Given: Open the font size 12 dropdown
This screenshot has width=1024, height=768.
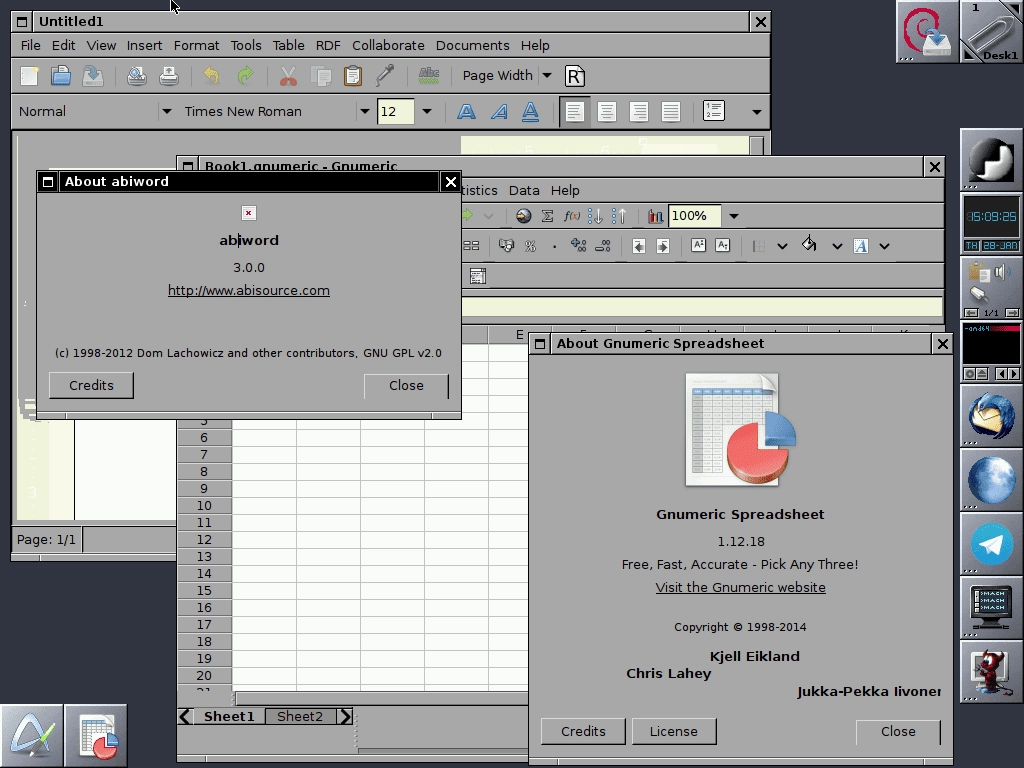Looking at the screenshot, I should [427, 112].
